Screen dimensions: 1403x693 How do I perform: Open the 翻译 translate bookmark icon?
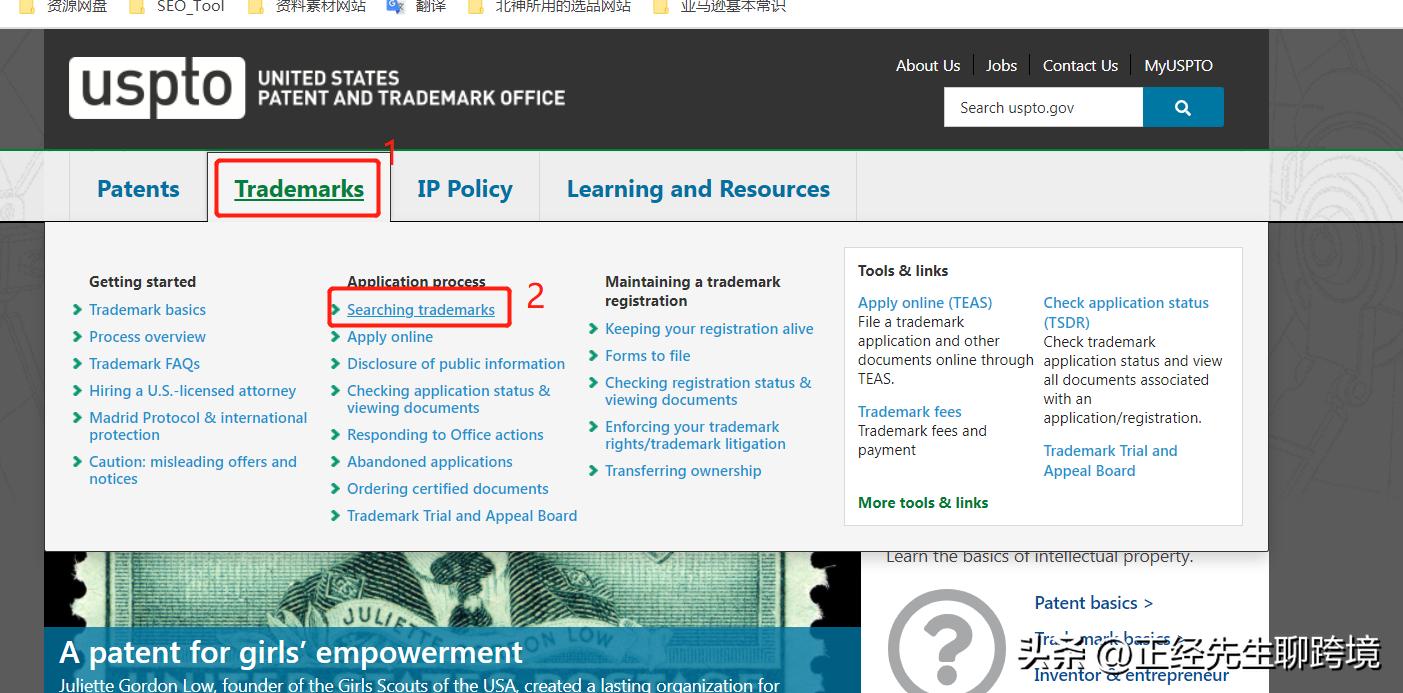[396, 7]
